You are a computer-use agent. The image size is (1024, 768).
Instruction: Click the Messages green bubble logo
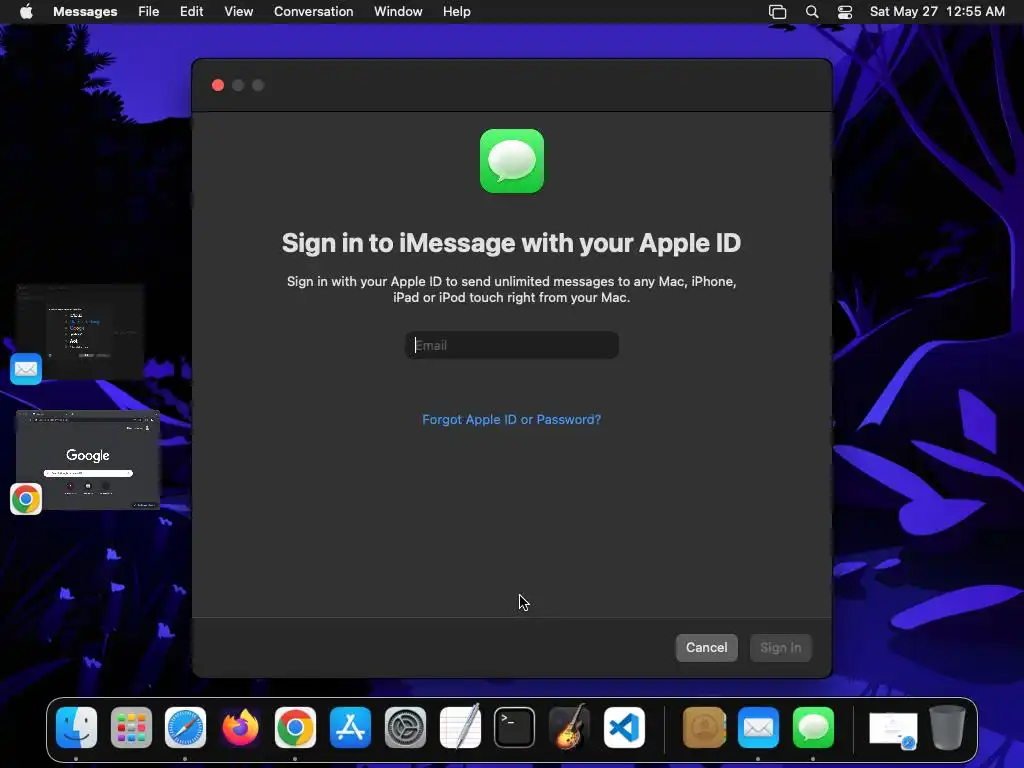click(x=512, y=161)
